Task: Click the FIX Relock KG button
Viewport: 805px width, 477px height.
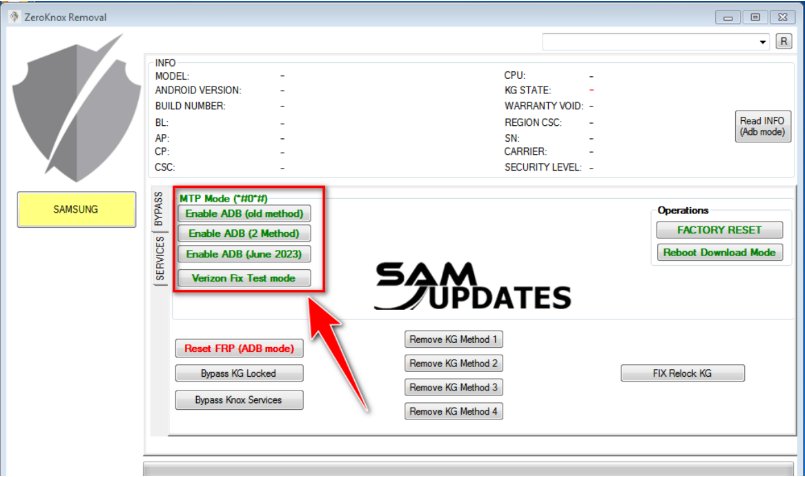Action: pyautogui.click(x=683, y=373)
